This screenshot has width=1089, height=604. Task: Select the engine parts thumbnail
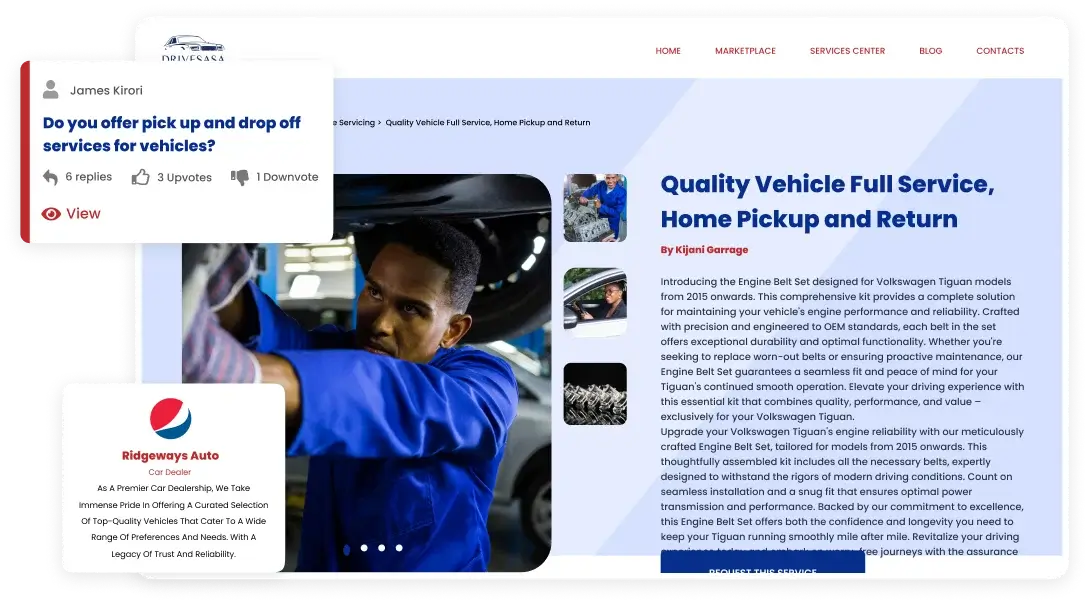coord(595,394)
